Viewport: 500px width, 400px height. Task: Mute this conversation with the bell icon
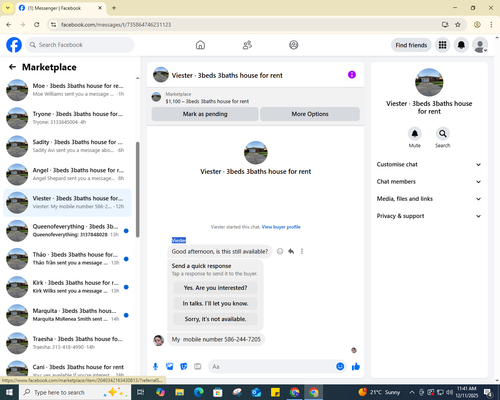[x=415, y=134]
